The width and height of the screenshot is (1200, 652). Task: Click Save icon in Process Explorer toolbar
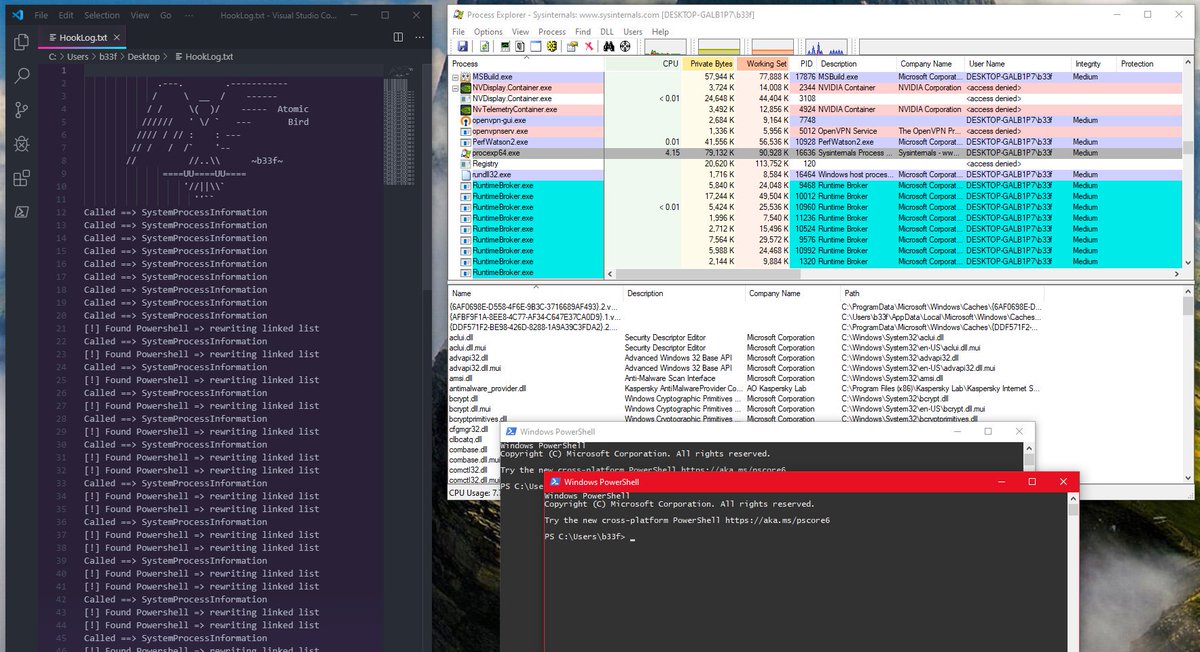coord(463,46)
